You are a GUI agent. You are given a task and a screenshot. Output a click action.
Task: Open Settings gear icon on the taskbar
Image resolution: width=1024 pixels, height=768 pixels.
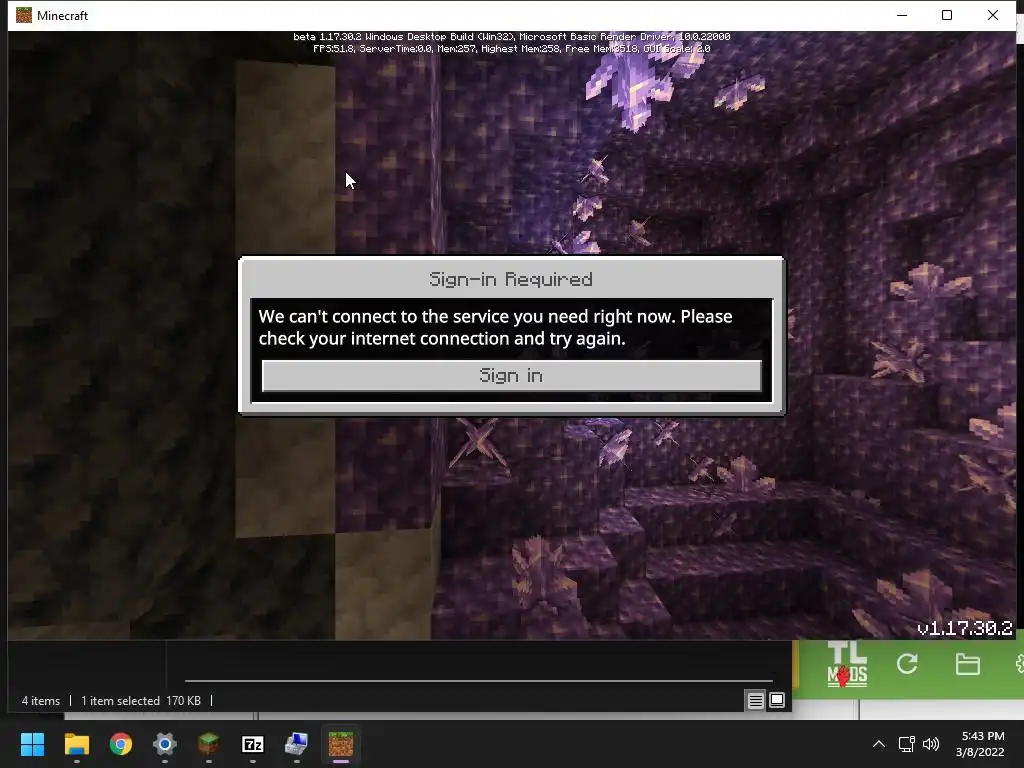(165, 744)
